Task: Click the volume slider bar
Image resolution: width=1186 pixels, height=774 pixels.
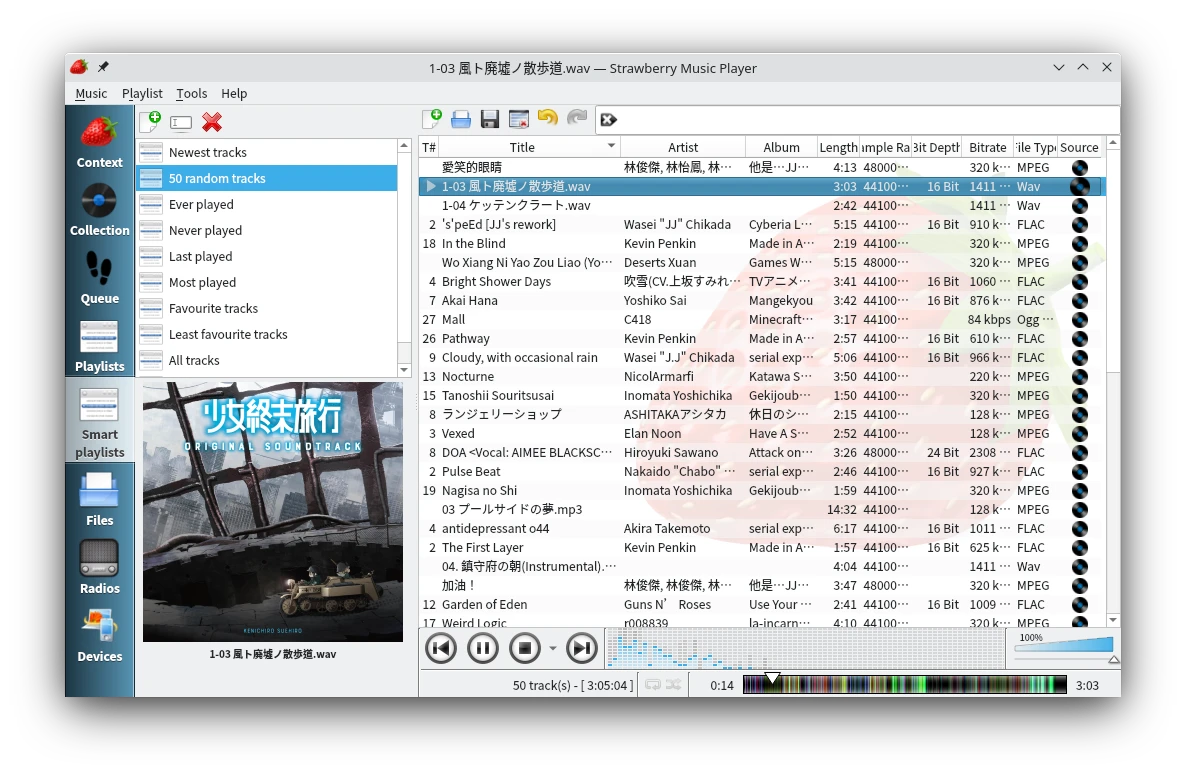Action: point(1063,647)
